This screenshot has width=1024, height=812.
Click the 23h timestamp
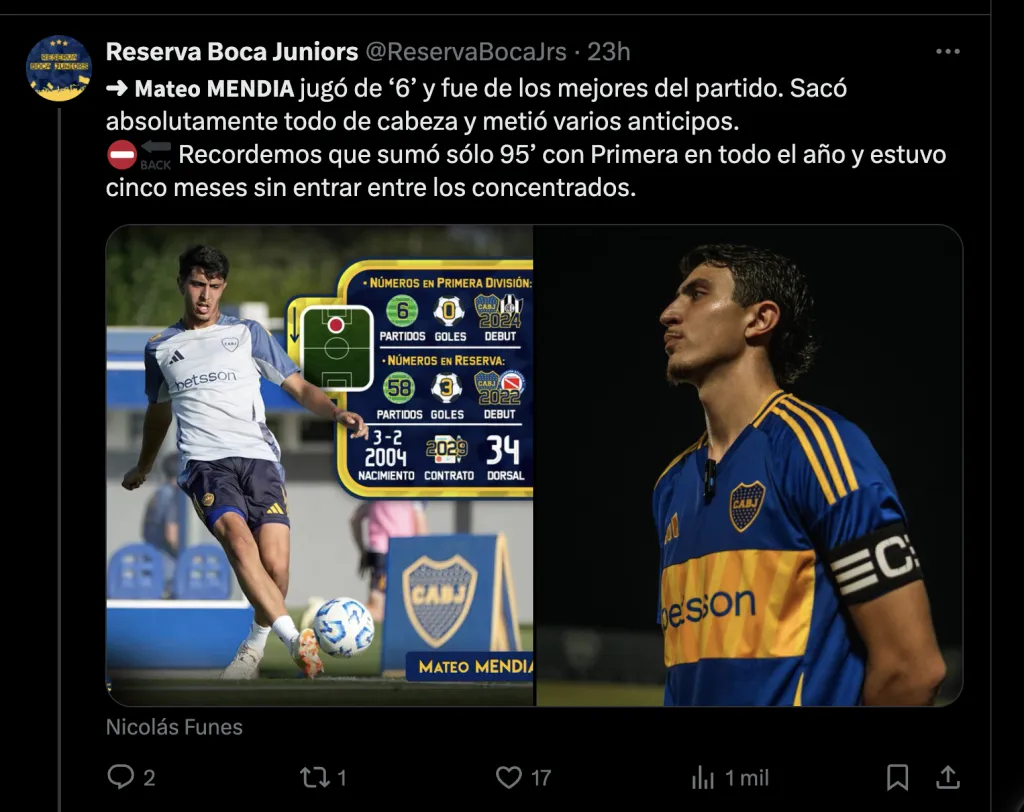point(608,52)
